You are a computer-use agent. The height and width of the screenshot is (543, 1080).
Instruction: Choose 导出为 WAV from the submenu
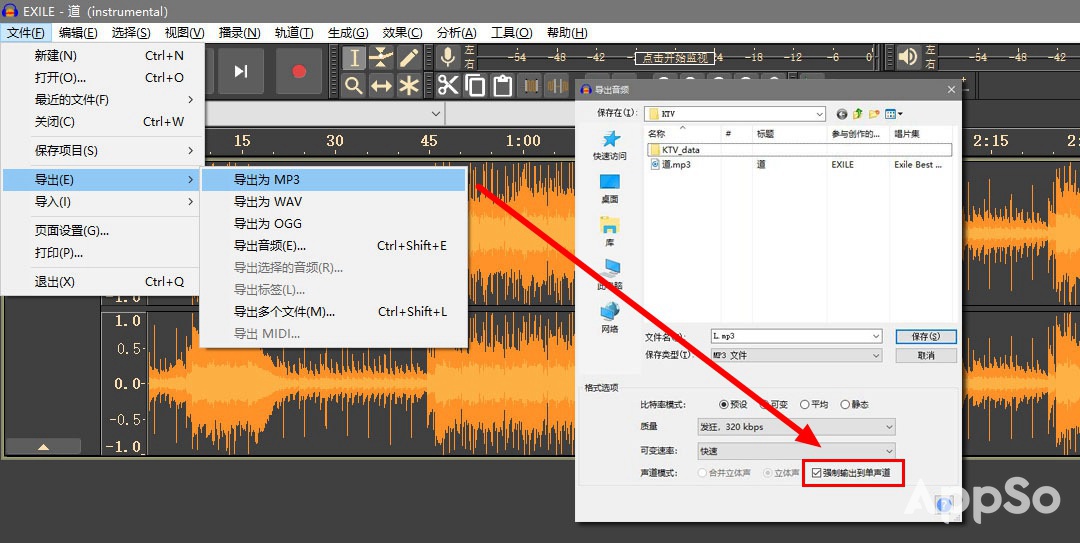click(267, 202)
